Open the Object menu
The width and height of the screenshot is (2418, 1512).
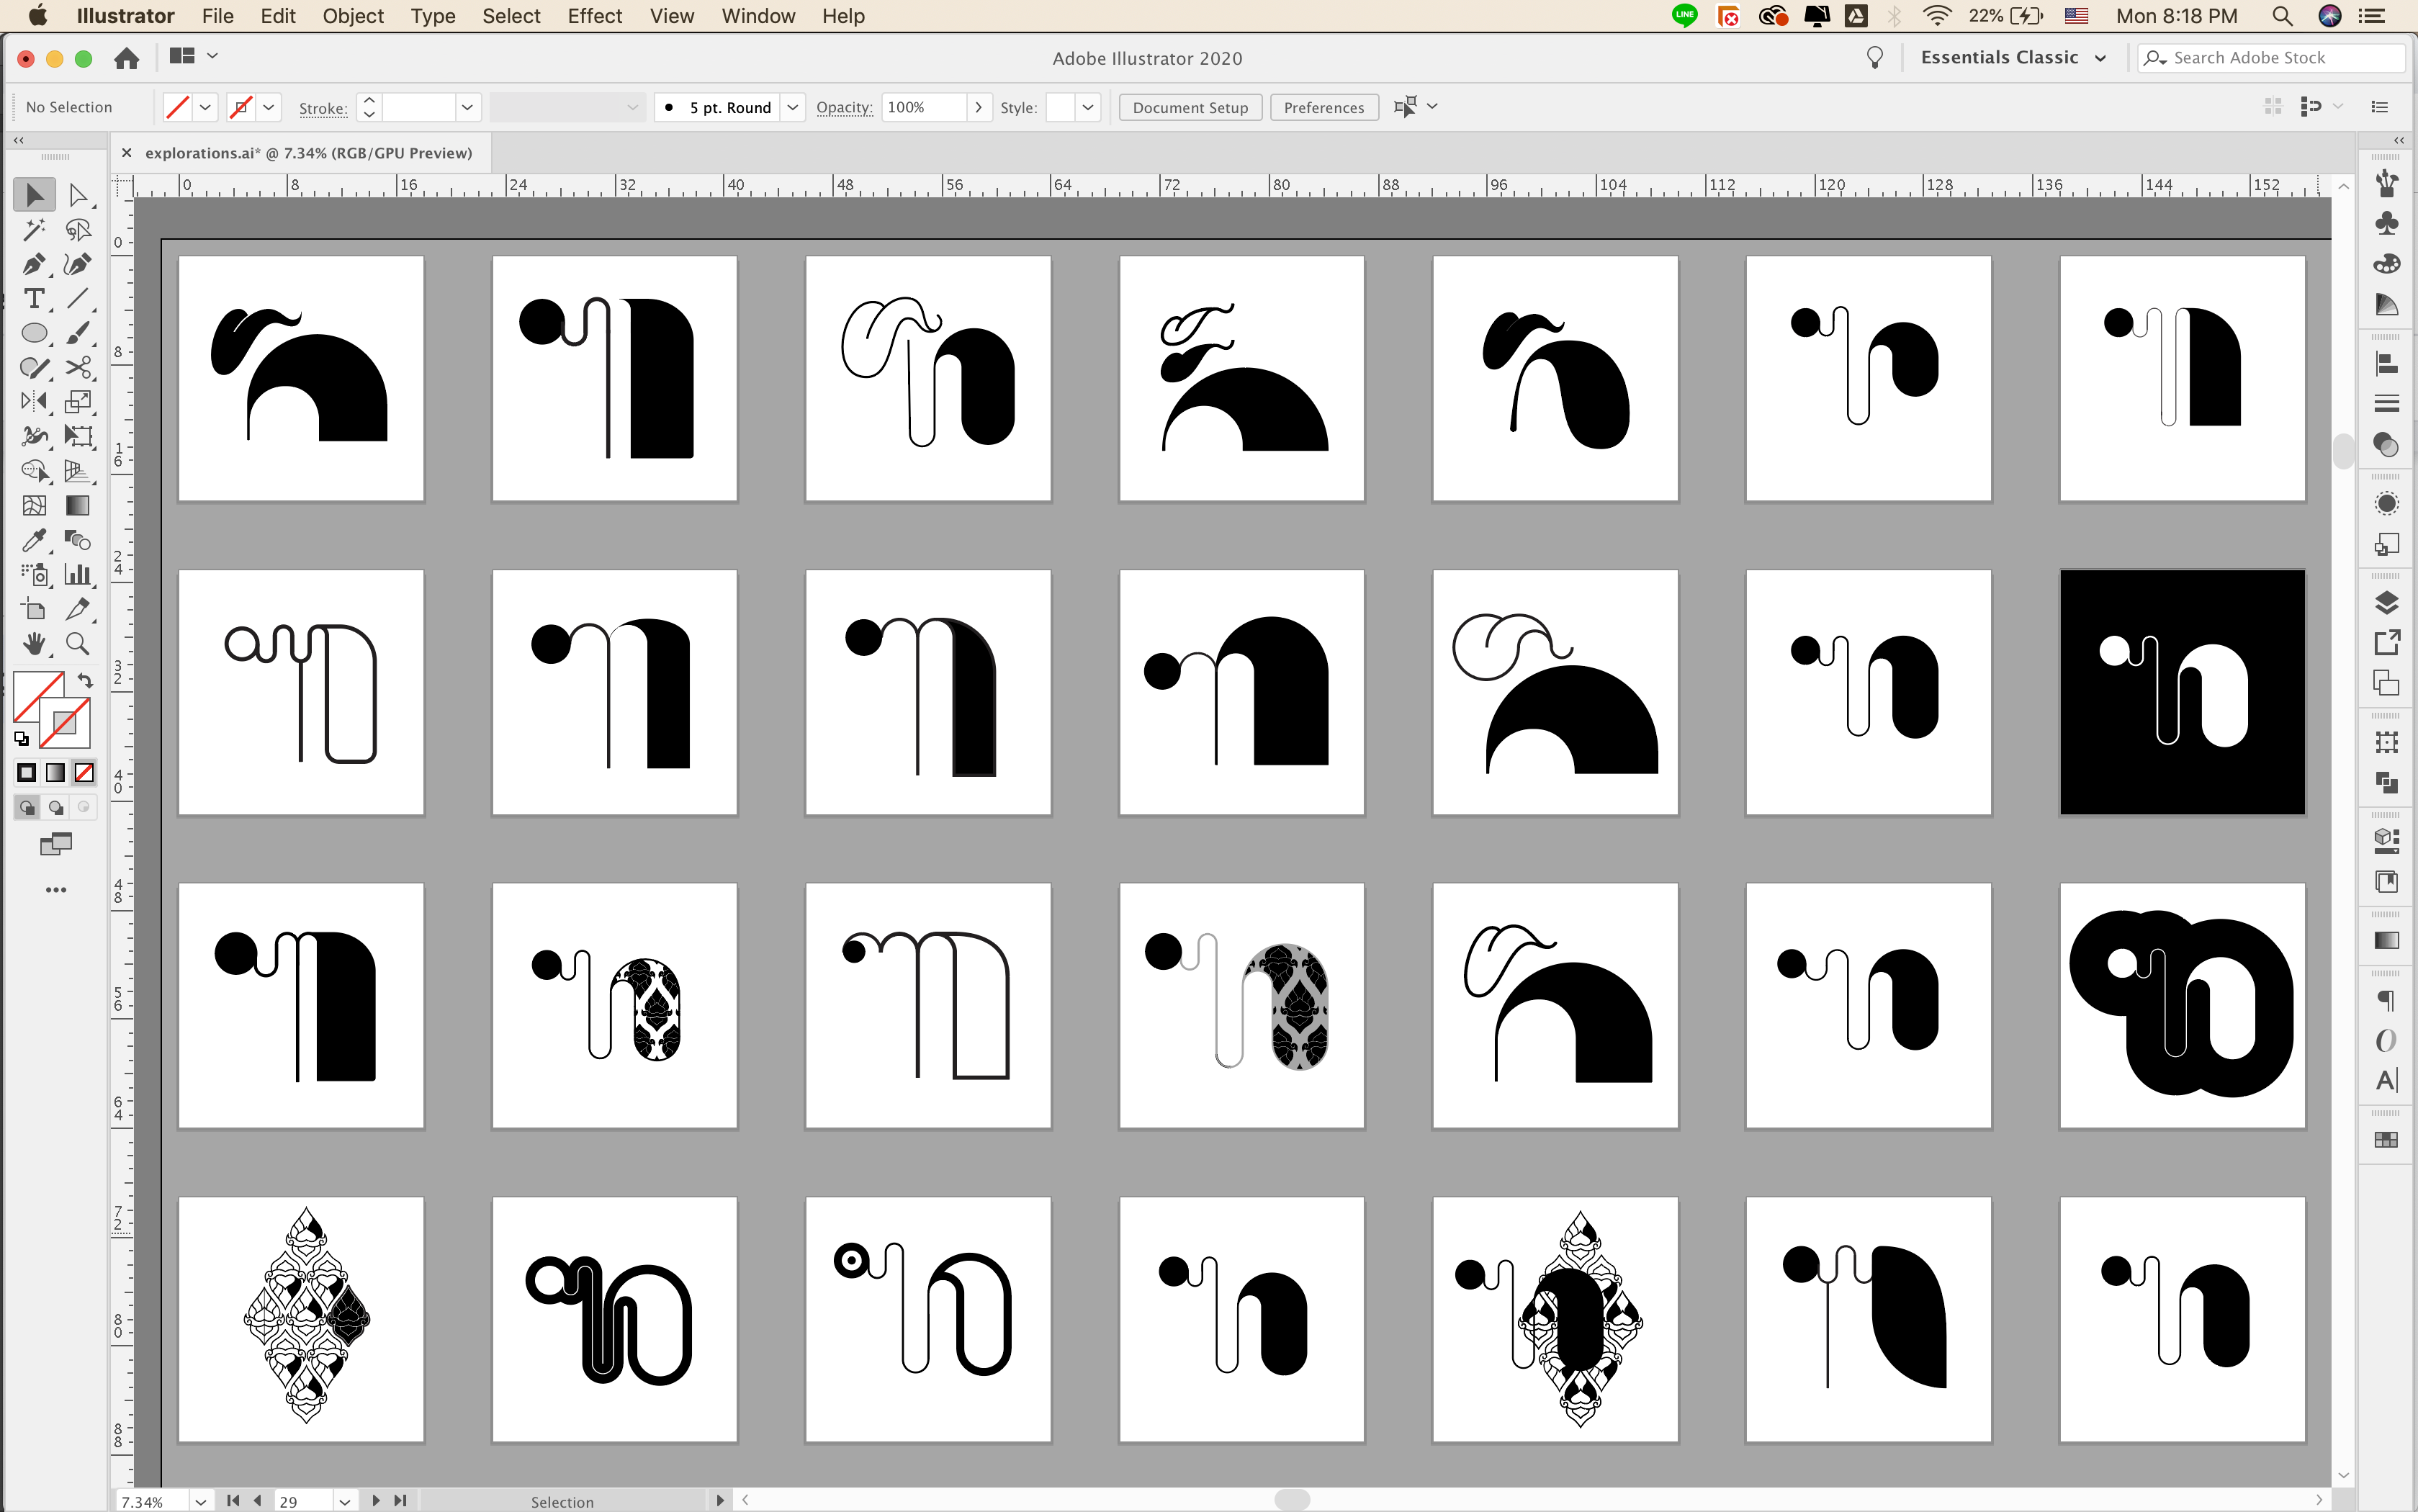(x=352, y=16)
